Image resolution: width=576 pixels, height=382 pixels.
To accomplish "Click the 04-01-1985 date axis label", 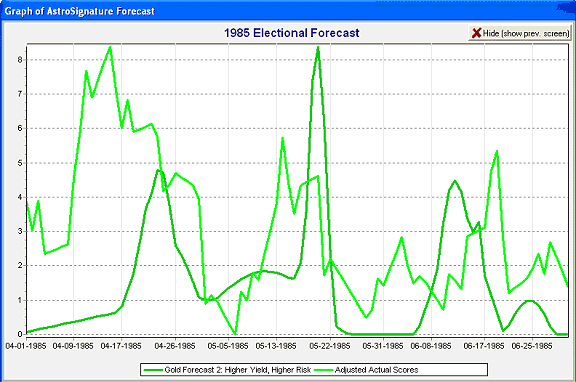I will coord(26,346).
